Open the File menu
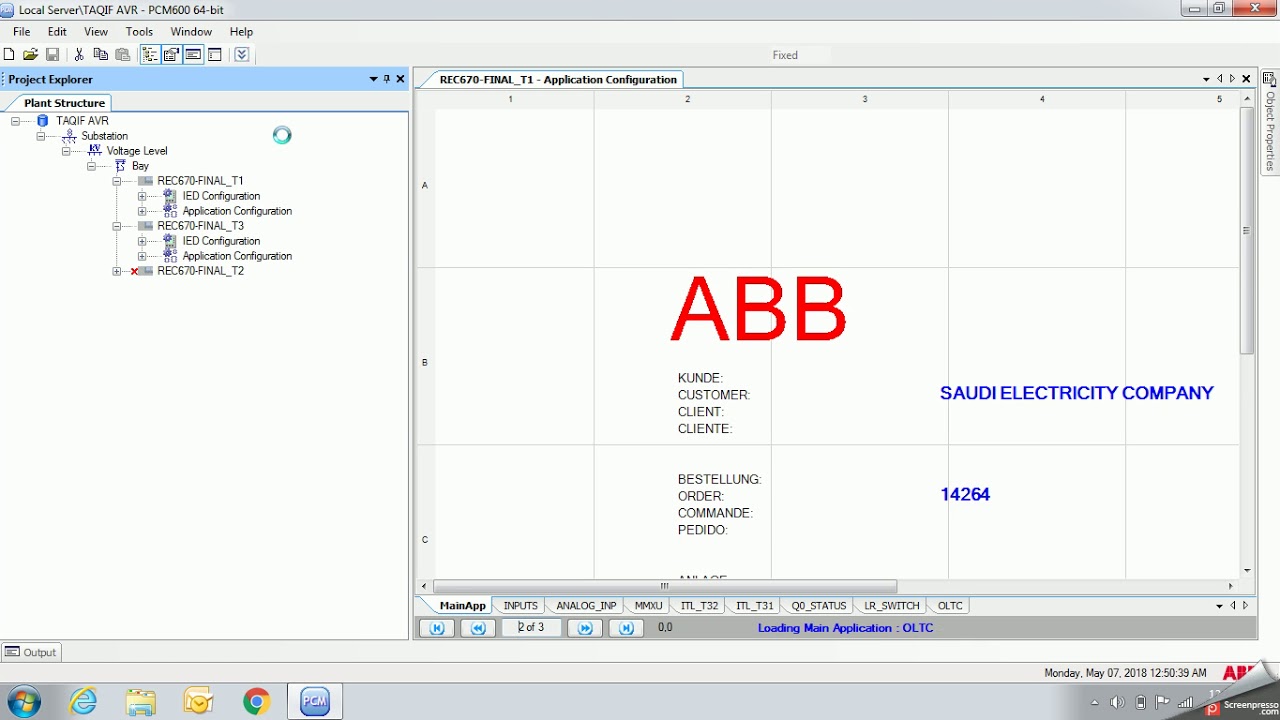Viewport: 1280px width, 720px height. point(22,32)
